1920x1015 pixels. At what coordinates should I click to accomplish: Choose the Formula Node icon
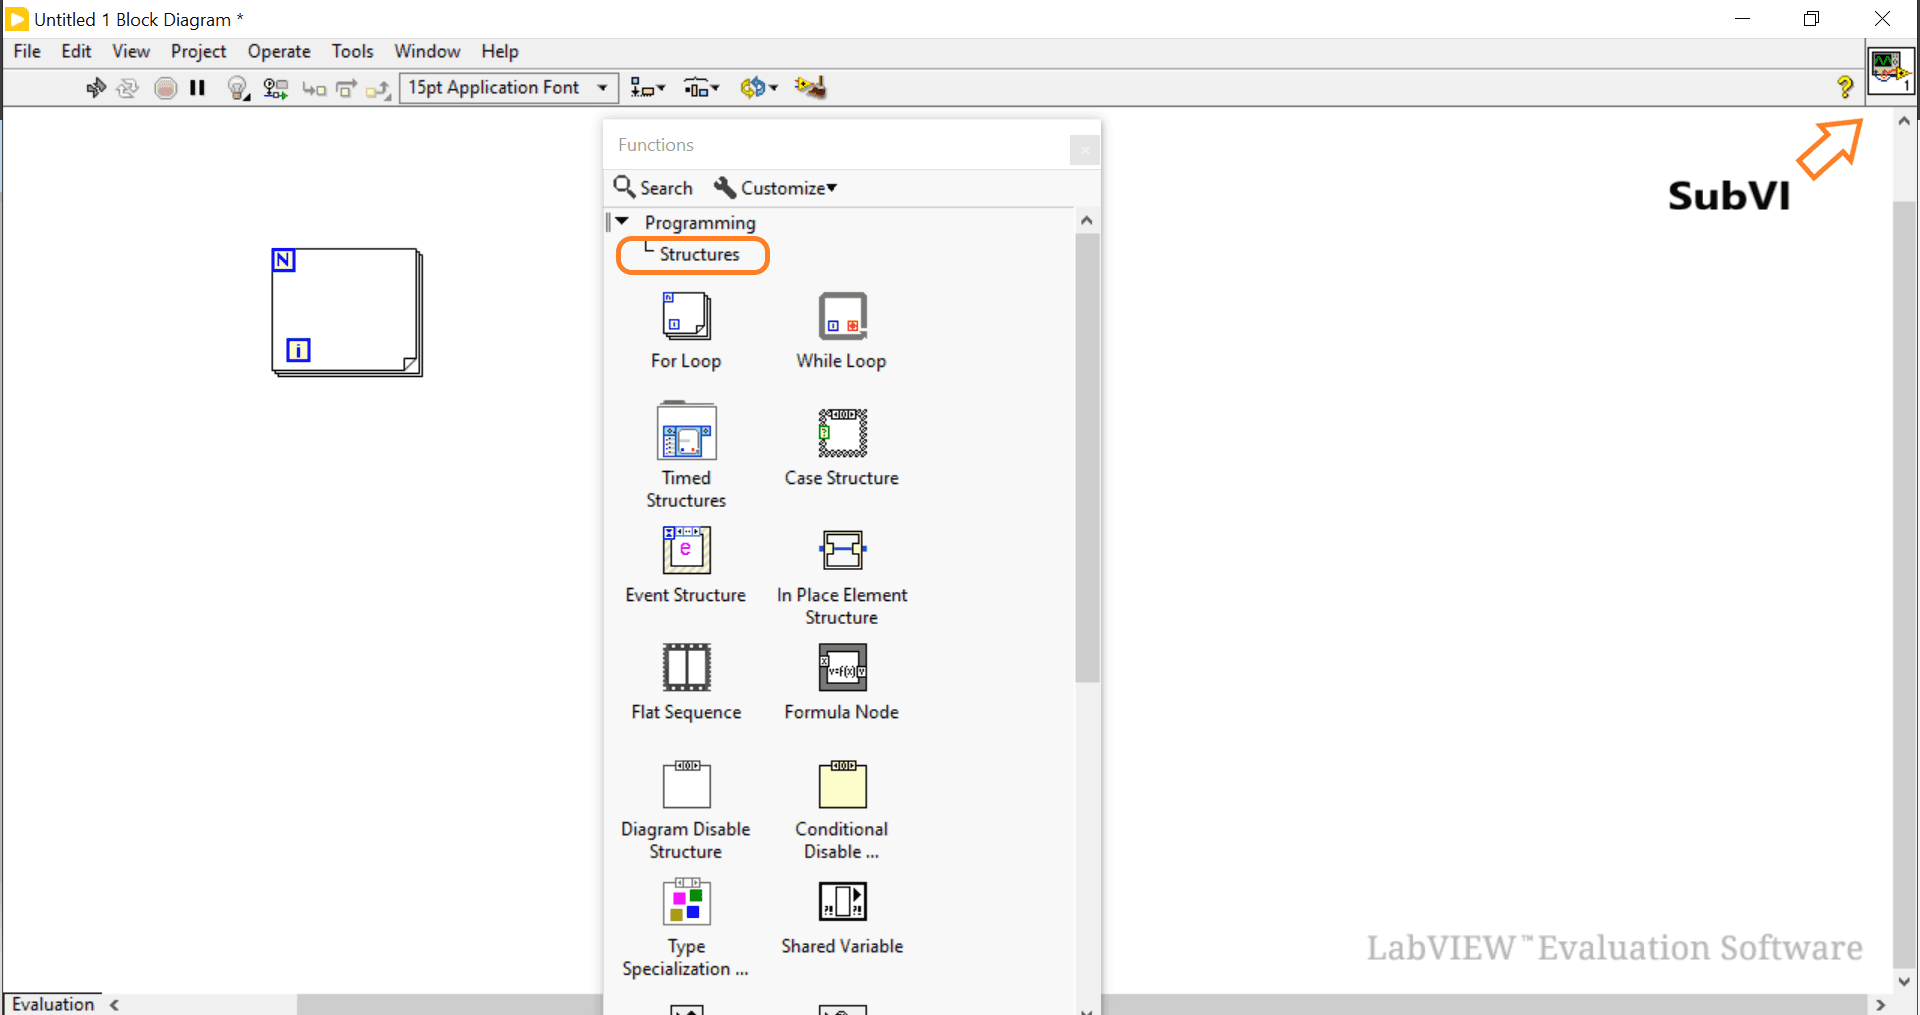842,667
